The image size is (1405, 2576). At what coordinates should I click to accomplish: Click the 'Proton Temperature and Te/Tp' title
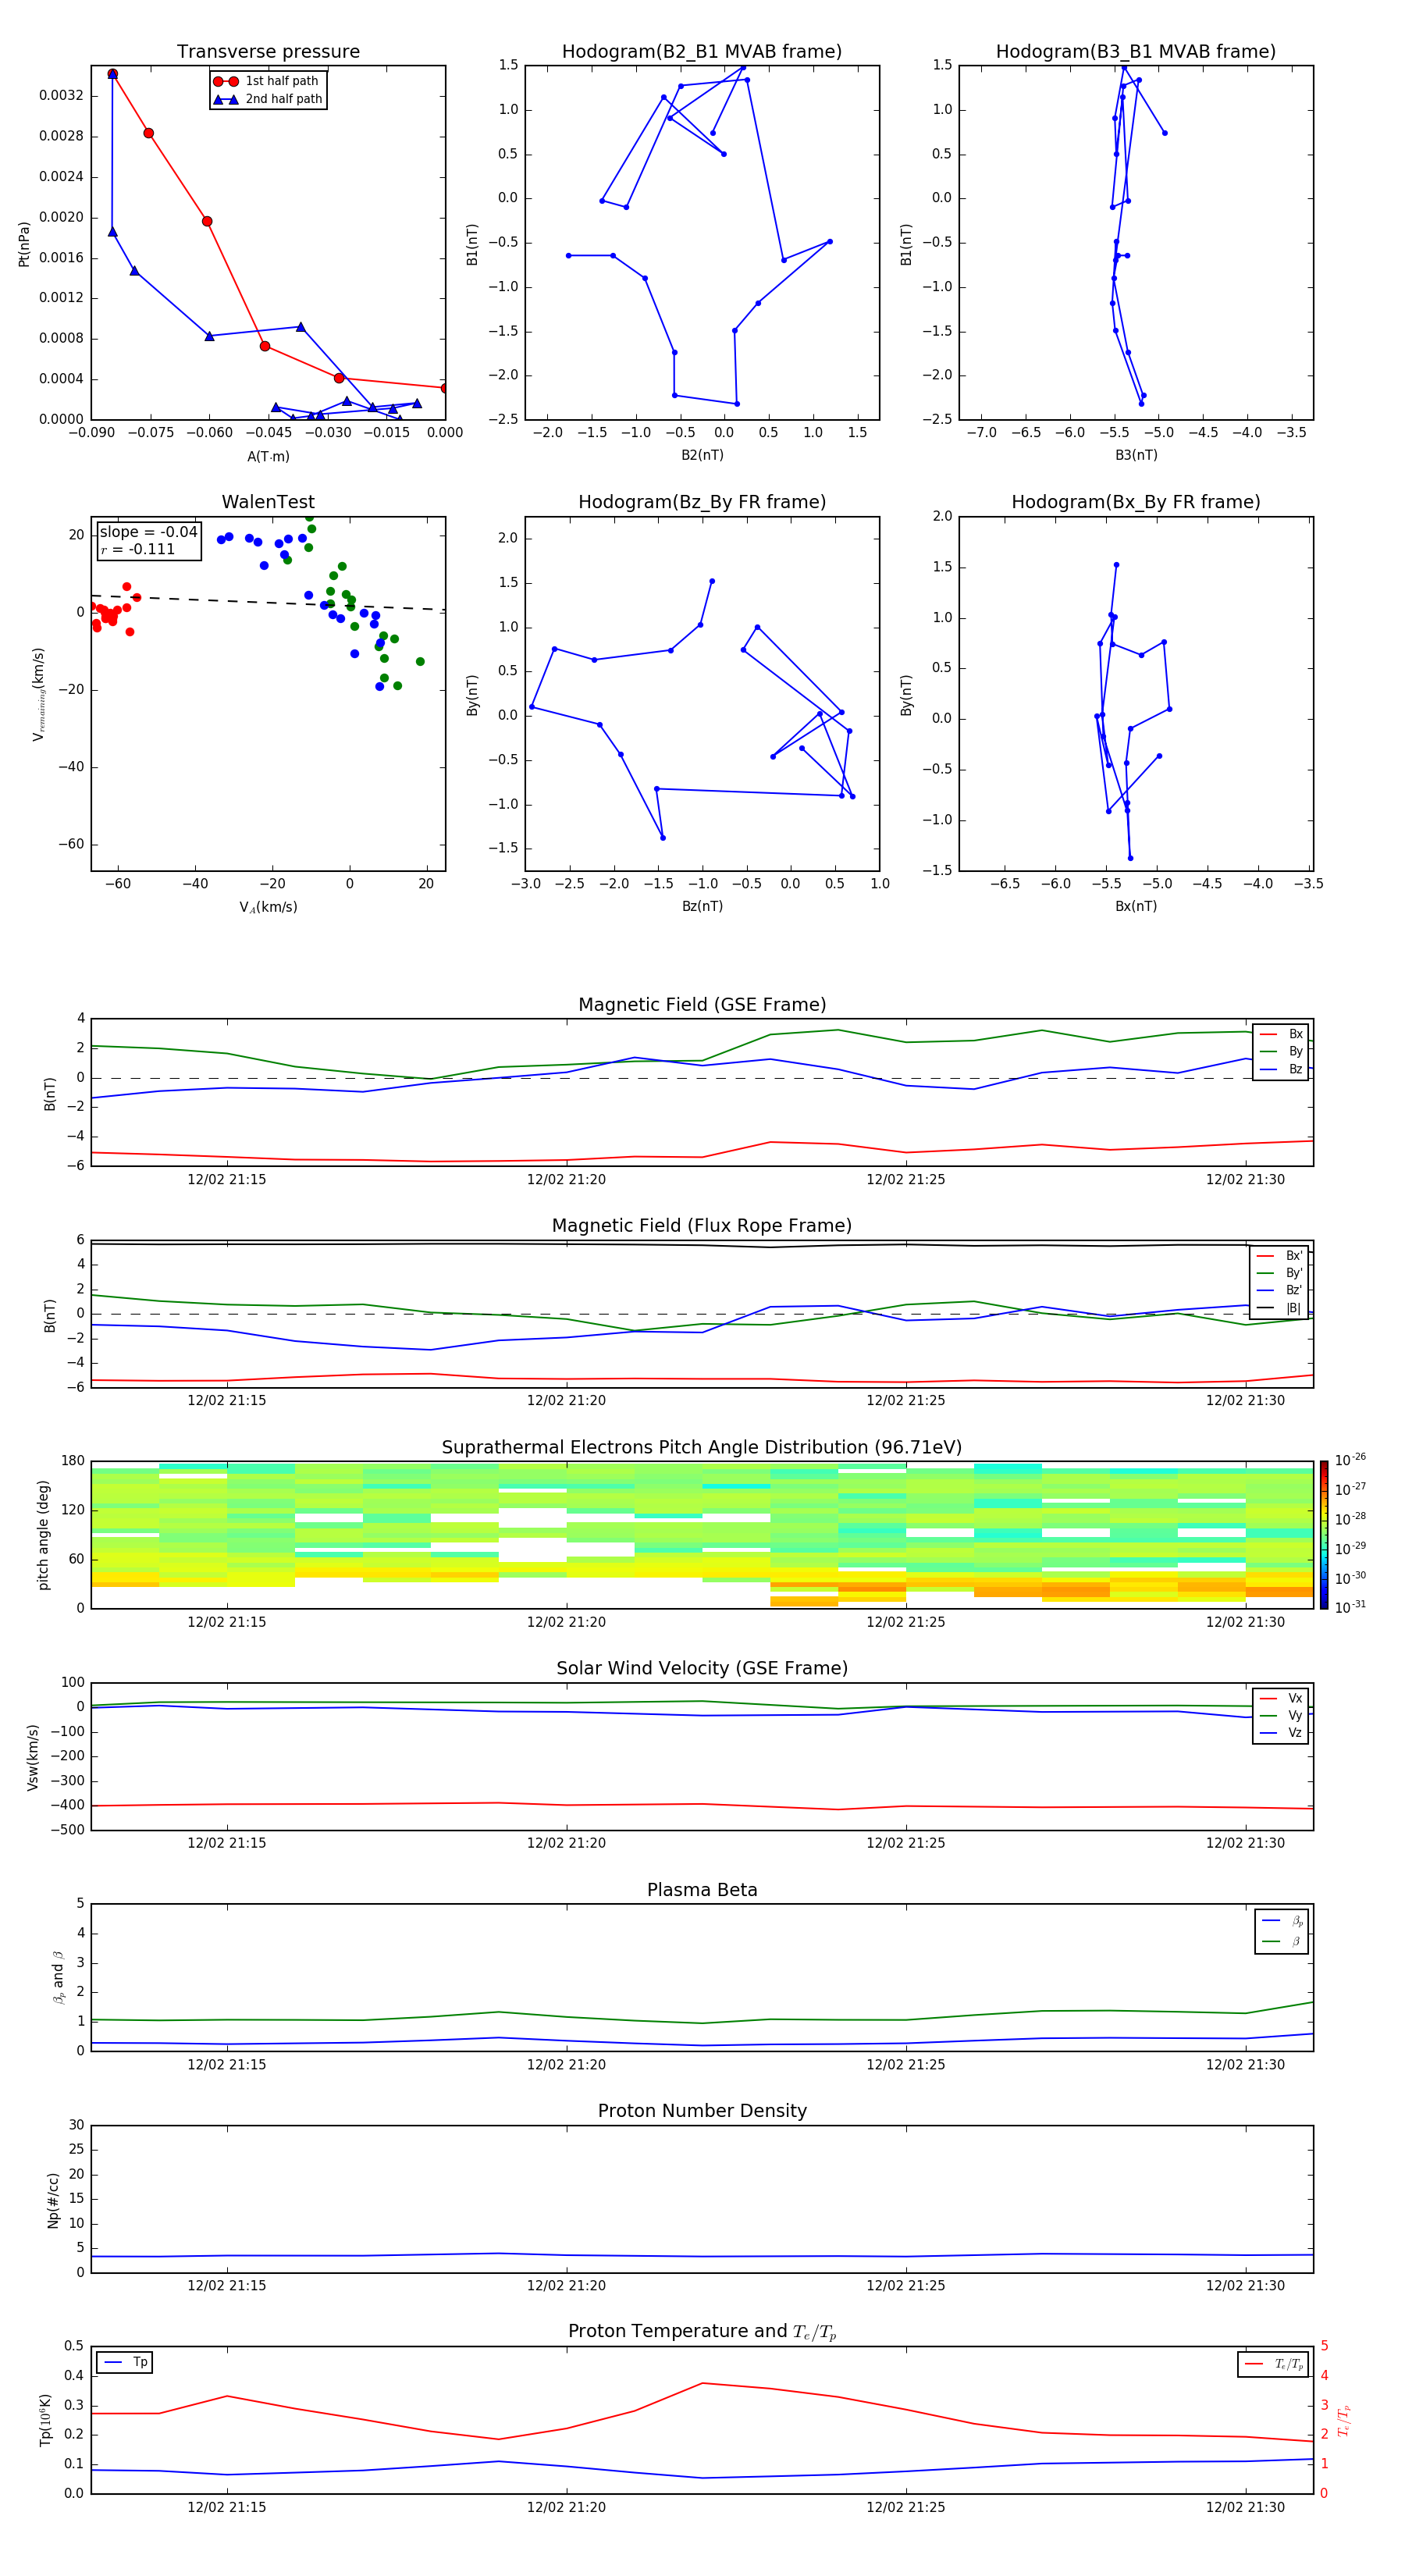pyautogui.click(x=702, y=2332)
